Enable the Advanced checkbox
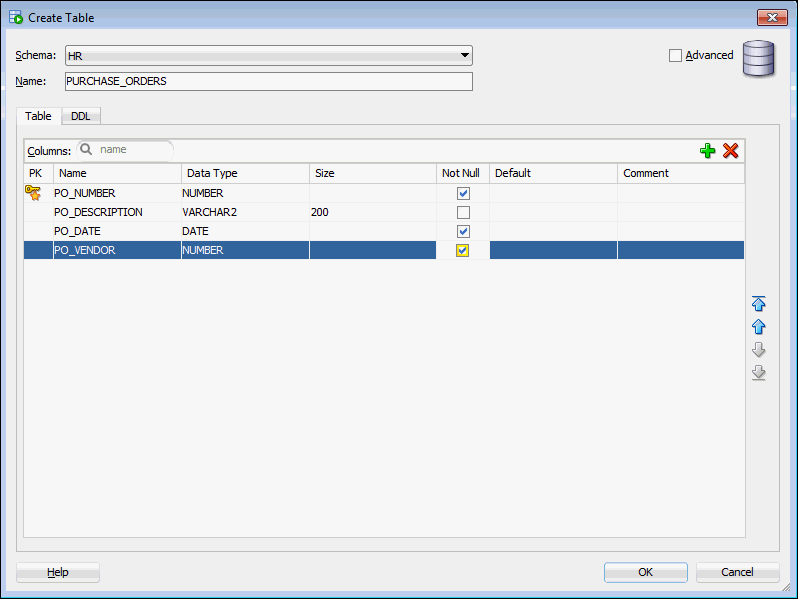This screenshot has height=599, width=798. [675, 56]
